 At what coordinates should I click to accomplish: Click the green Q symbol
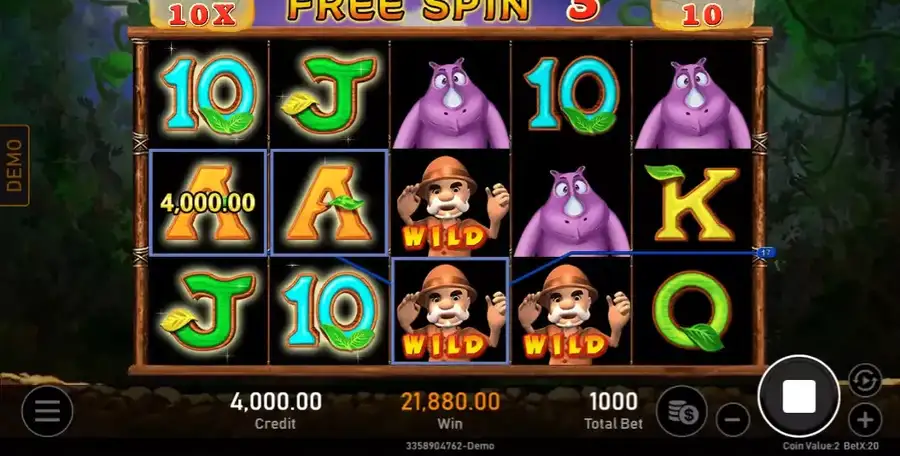[692, 311]
